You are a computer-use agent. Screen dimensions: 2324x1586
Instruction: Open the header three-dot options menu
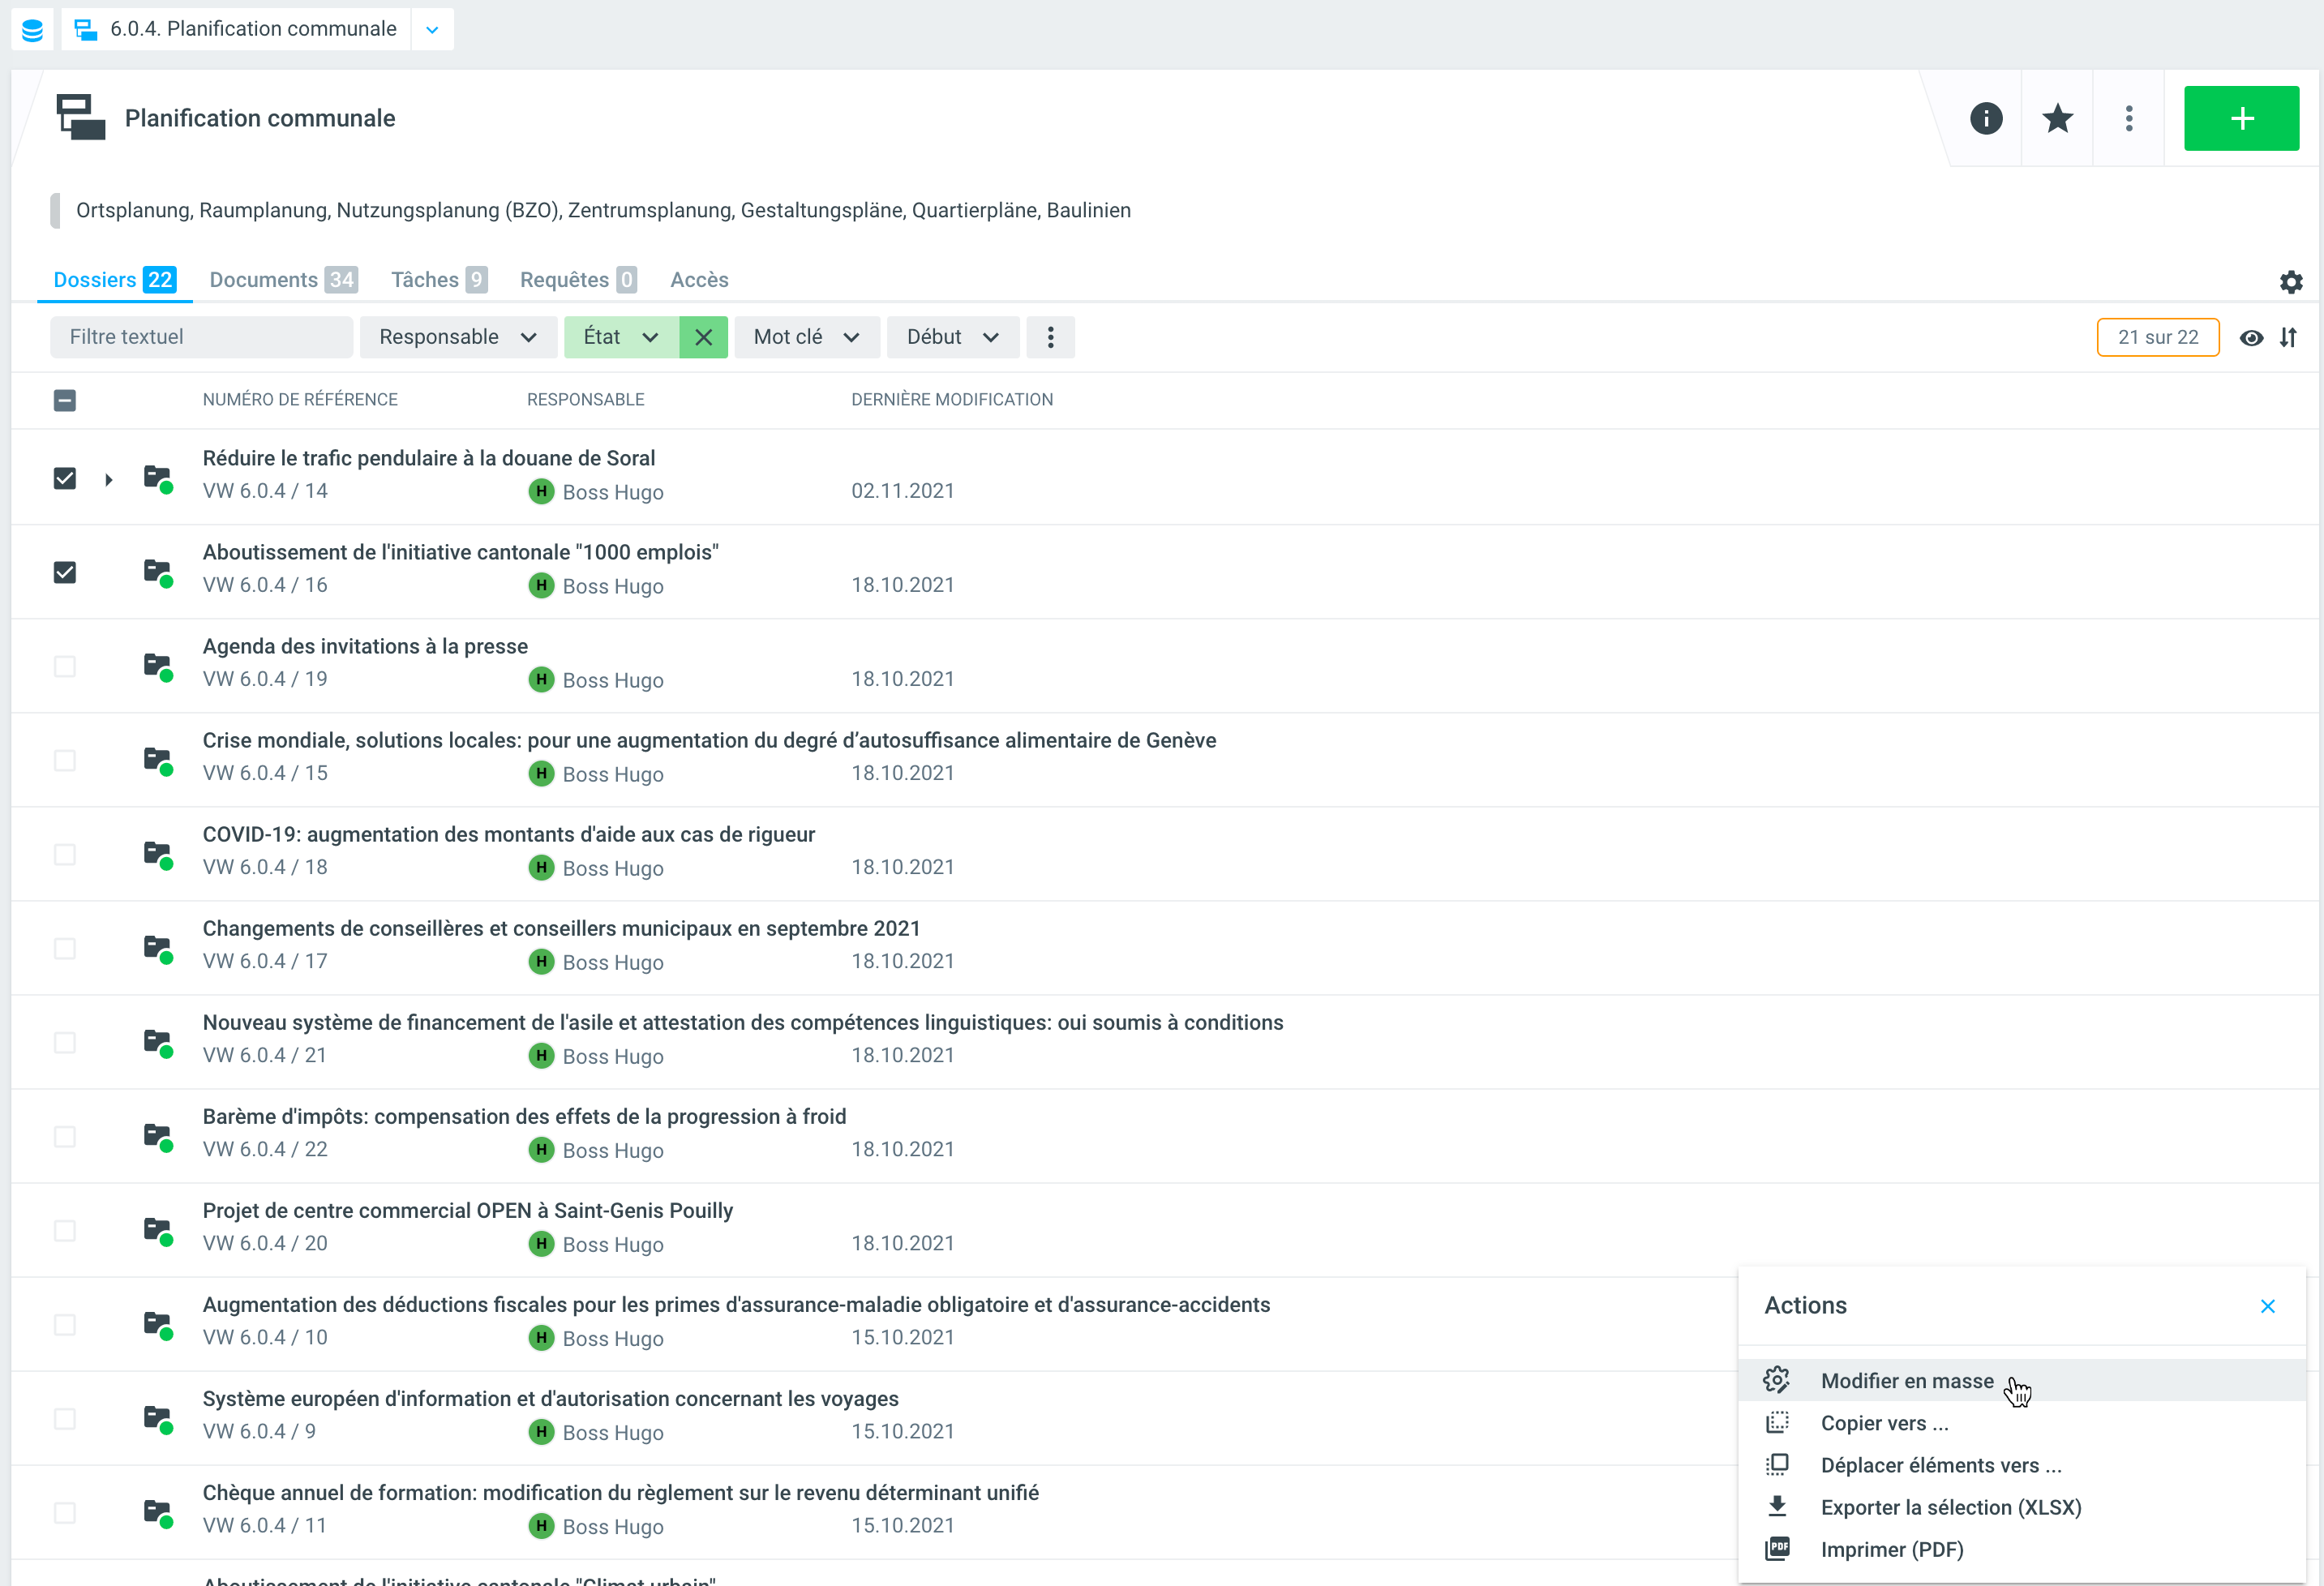(2129, 118)
